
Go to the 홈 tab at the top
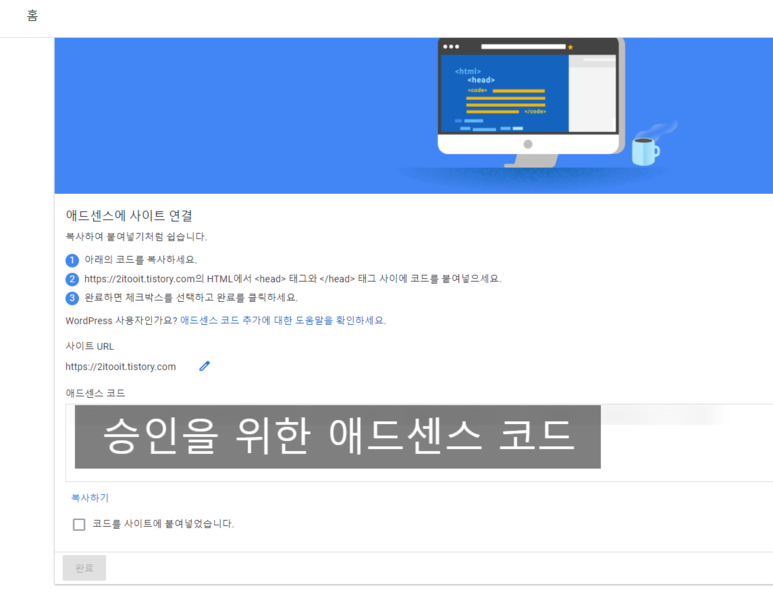pos(32,16)
